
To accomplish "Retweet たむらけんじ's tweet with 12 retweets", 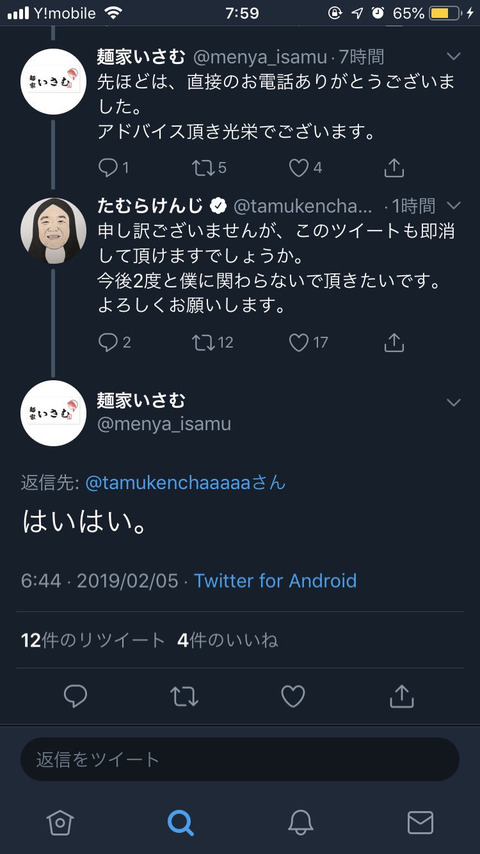I will pyautogui.click(x=203, y=342).
